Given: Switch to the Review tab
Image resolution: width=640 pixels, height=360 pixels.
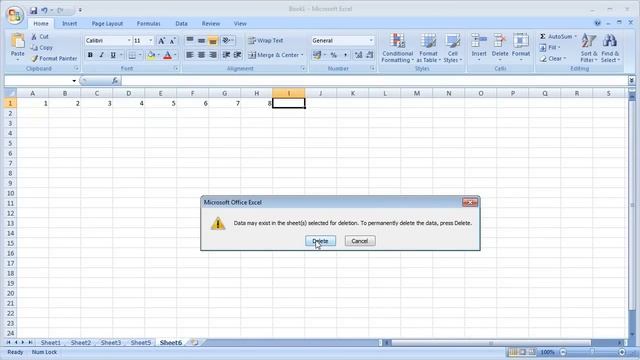Looking at the screenshot, I should coord(211,24).
